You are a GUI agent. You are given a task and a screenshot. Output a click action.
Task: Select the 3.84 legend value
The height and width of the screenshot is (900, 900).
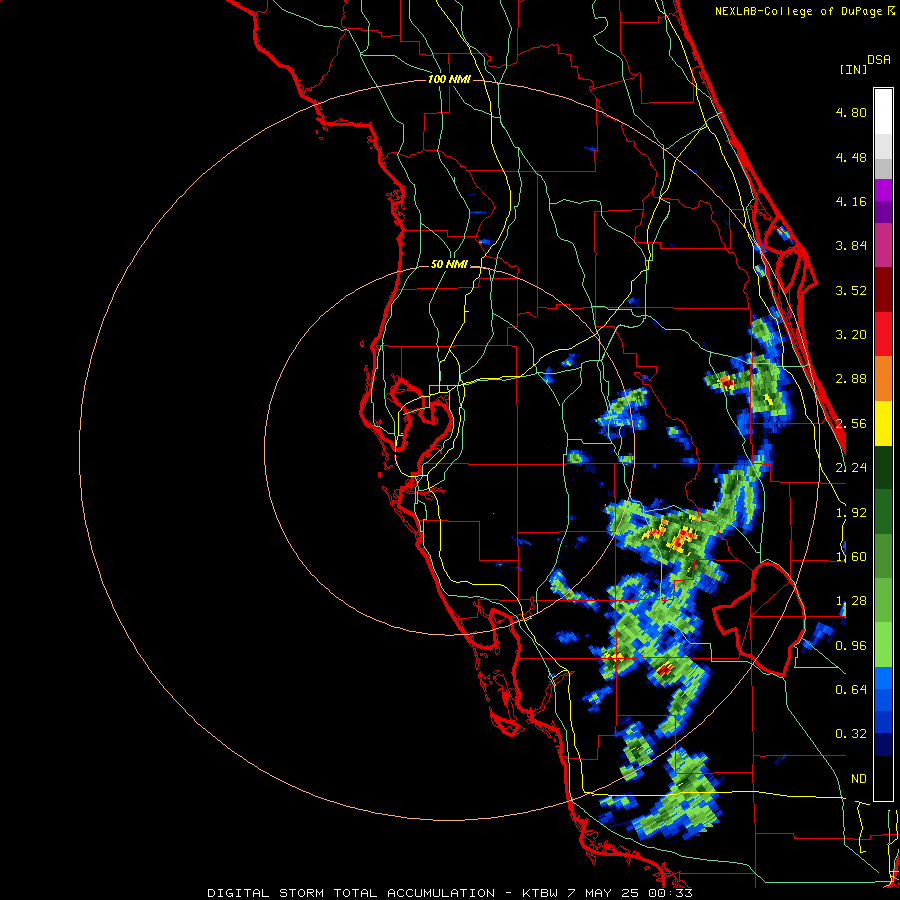coord(851,246)
